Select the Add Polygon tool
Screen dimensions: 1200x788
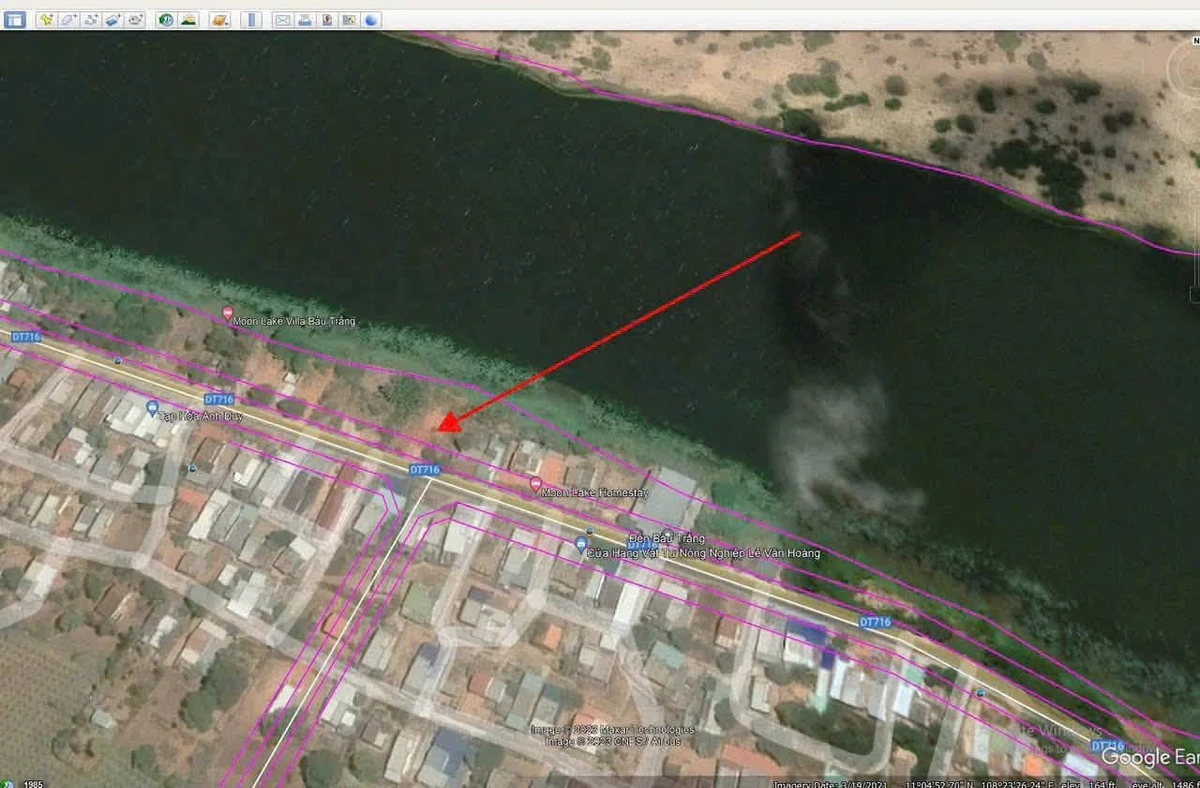tap(68, 20)
